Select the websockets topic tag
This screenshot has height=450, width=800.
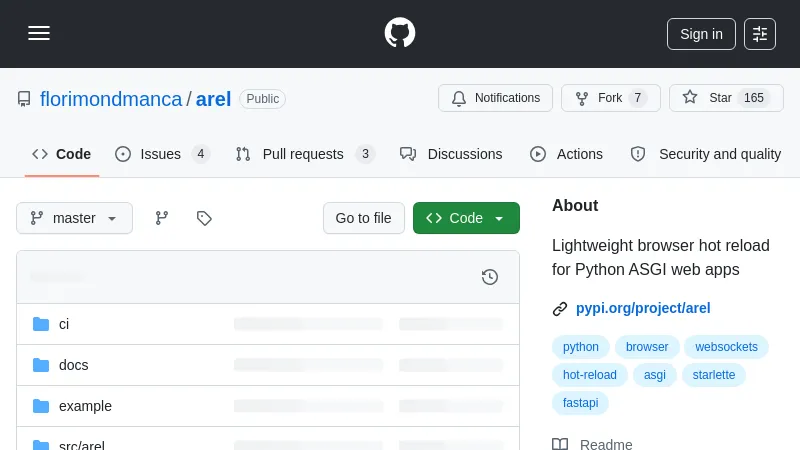(726, 347)
